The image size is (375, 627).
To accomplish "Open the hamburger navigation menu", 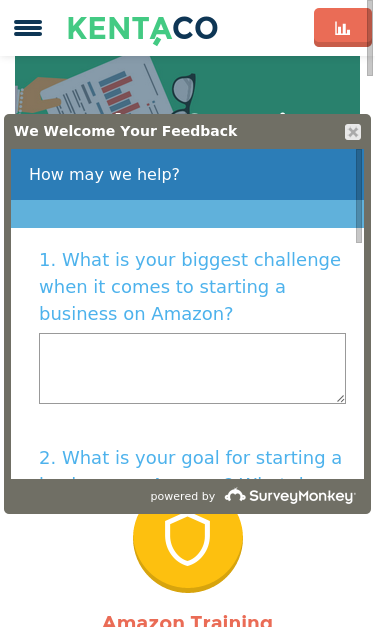I will pos(28,28).
